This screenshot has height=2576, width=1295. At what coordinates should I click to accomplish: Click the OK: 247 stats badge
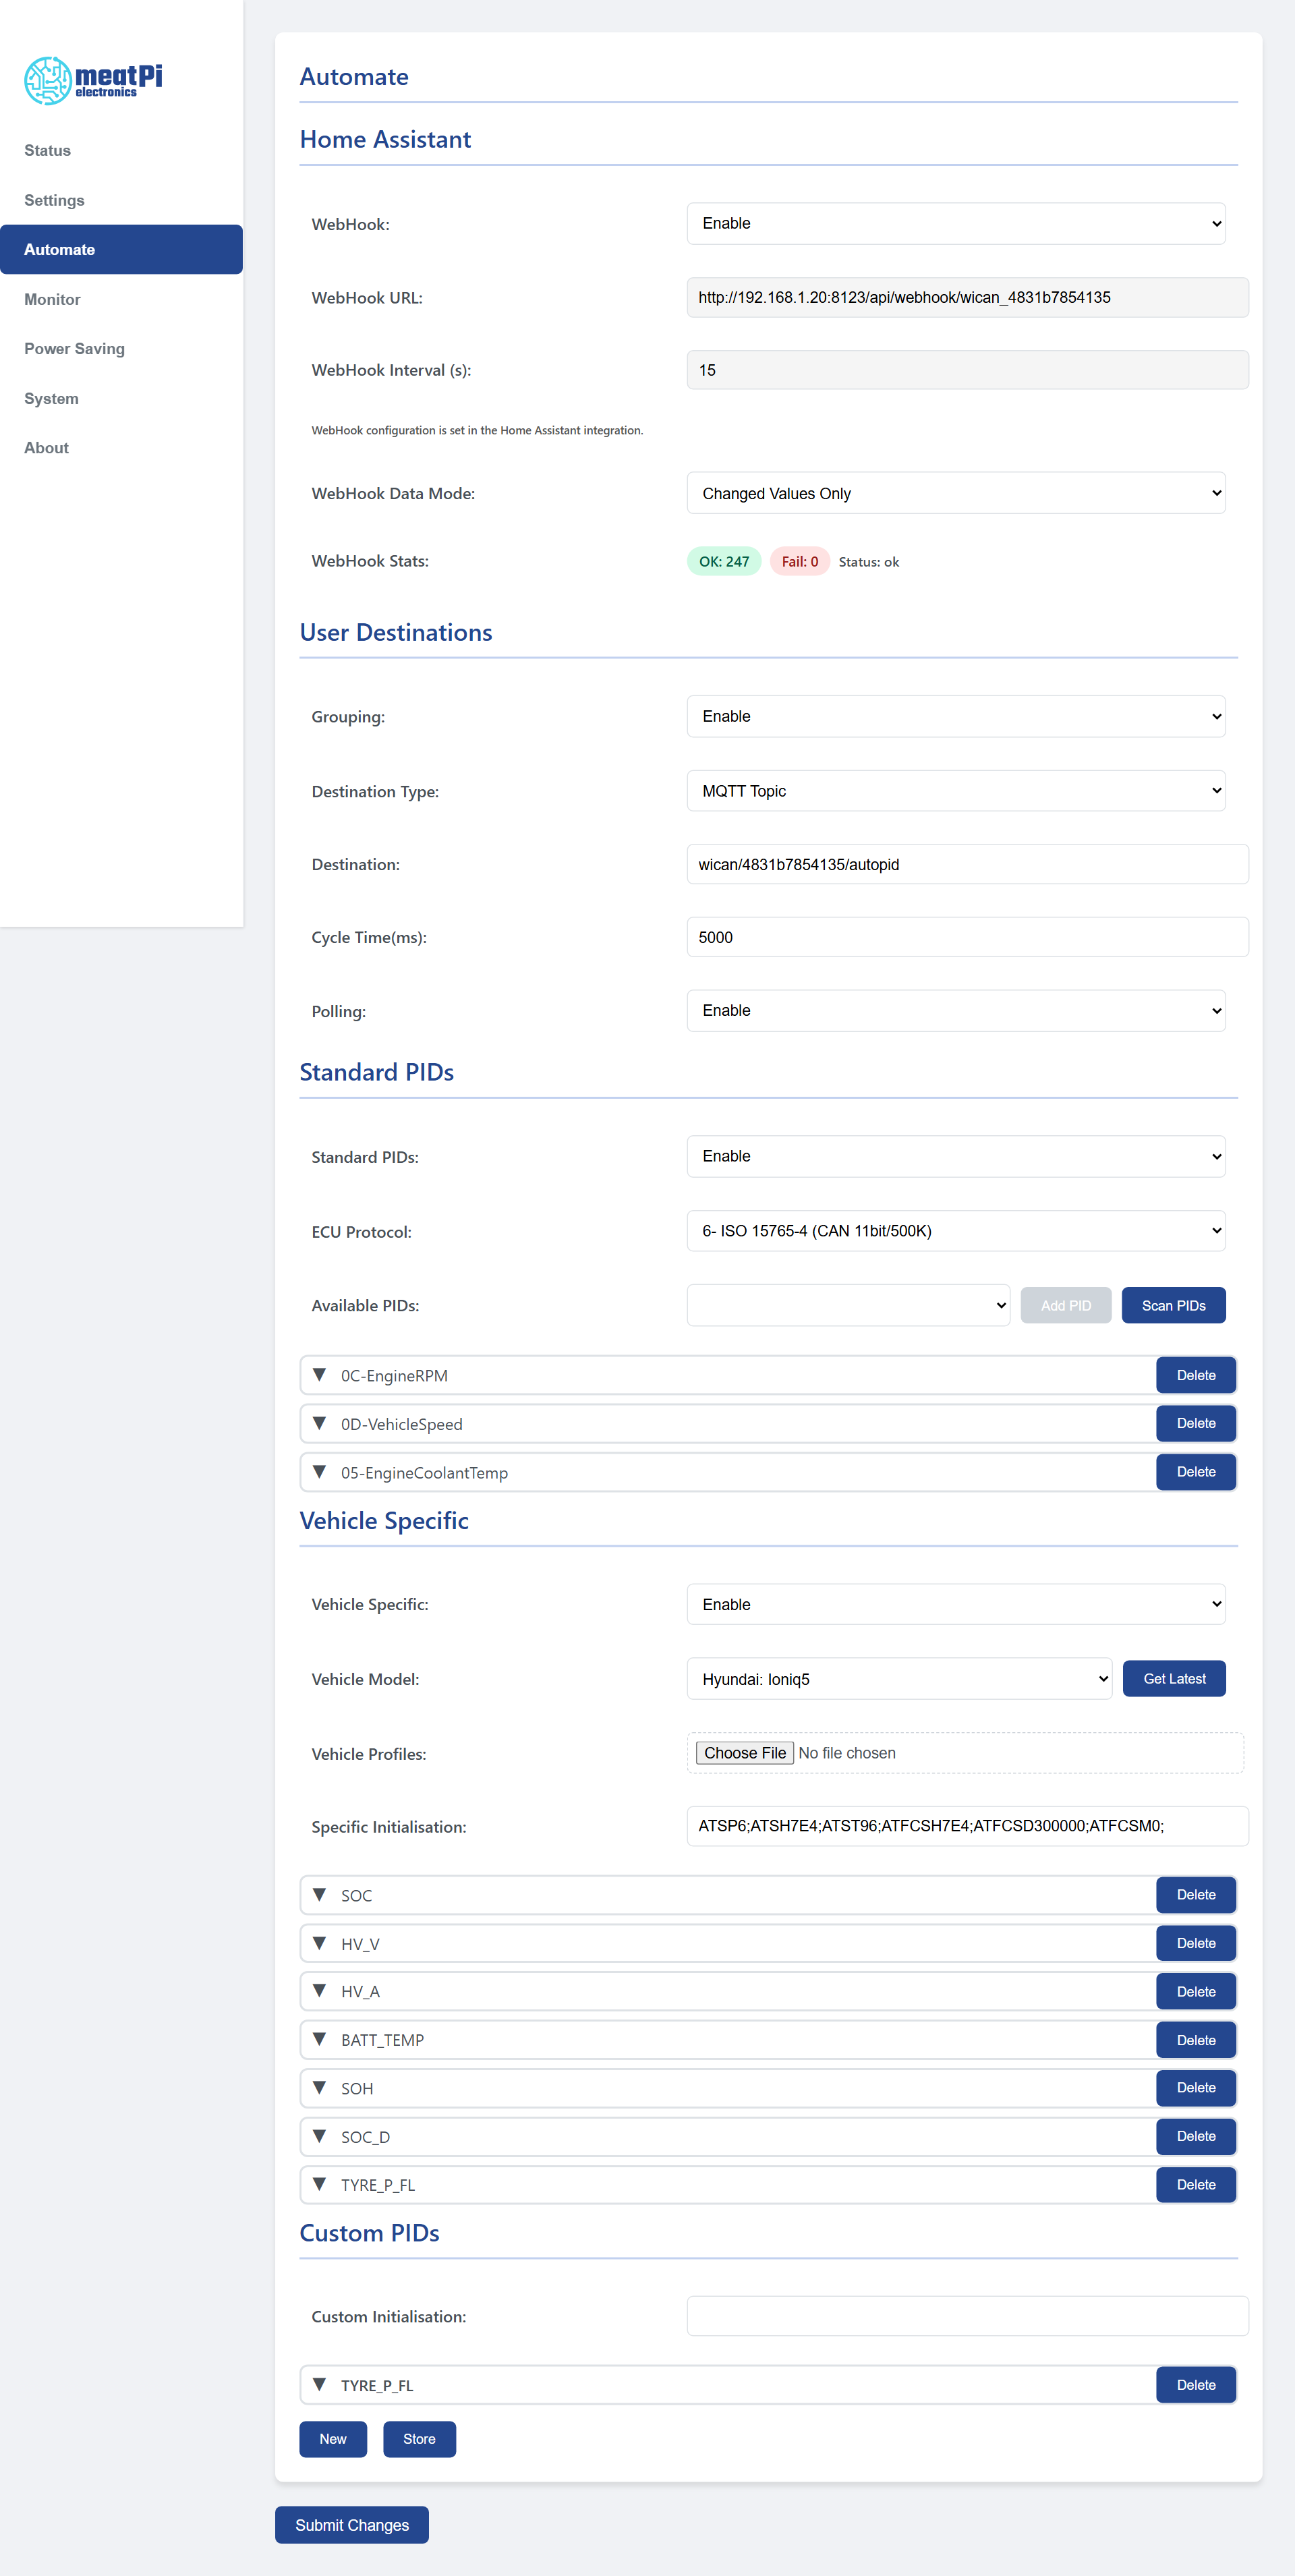click(724, 562)
